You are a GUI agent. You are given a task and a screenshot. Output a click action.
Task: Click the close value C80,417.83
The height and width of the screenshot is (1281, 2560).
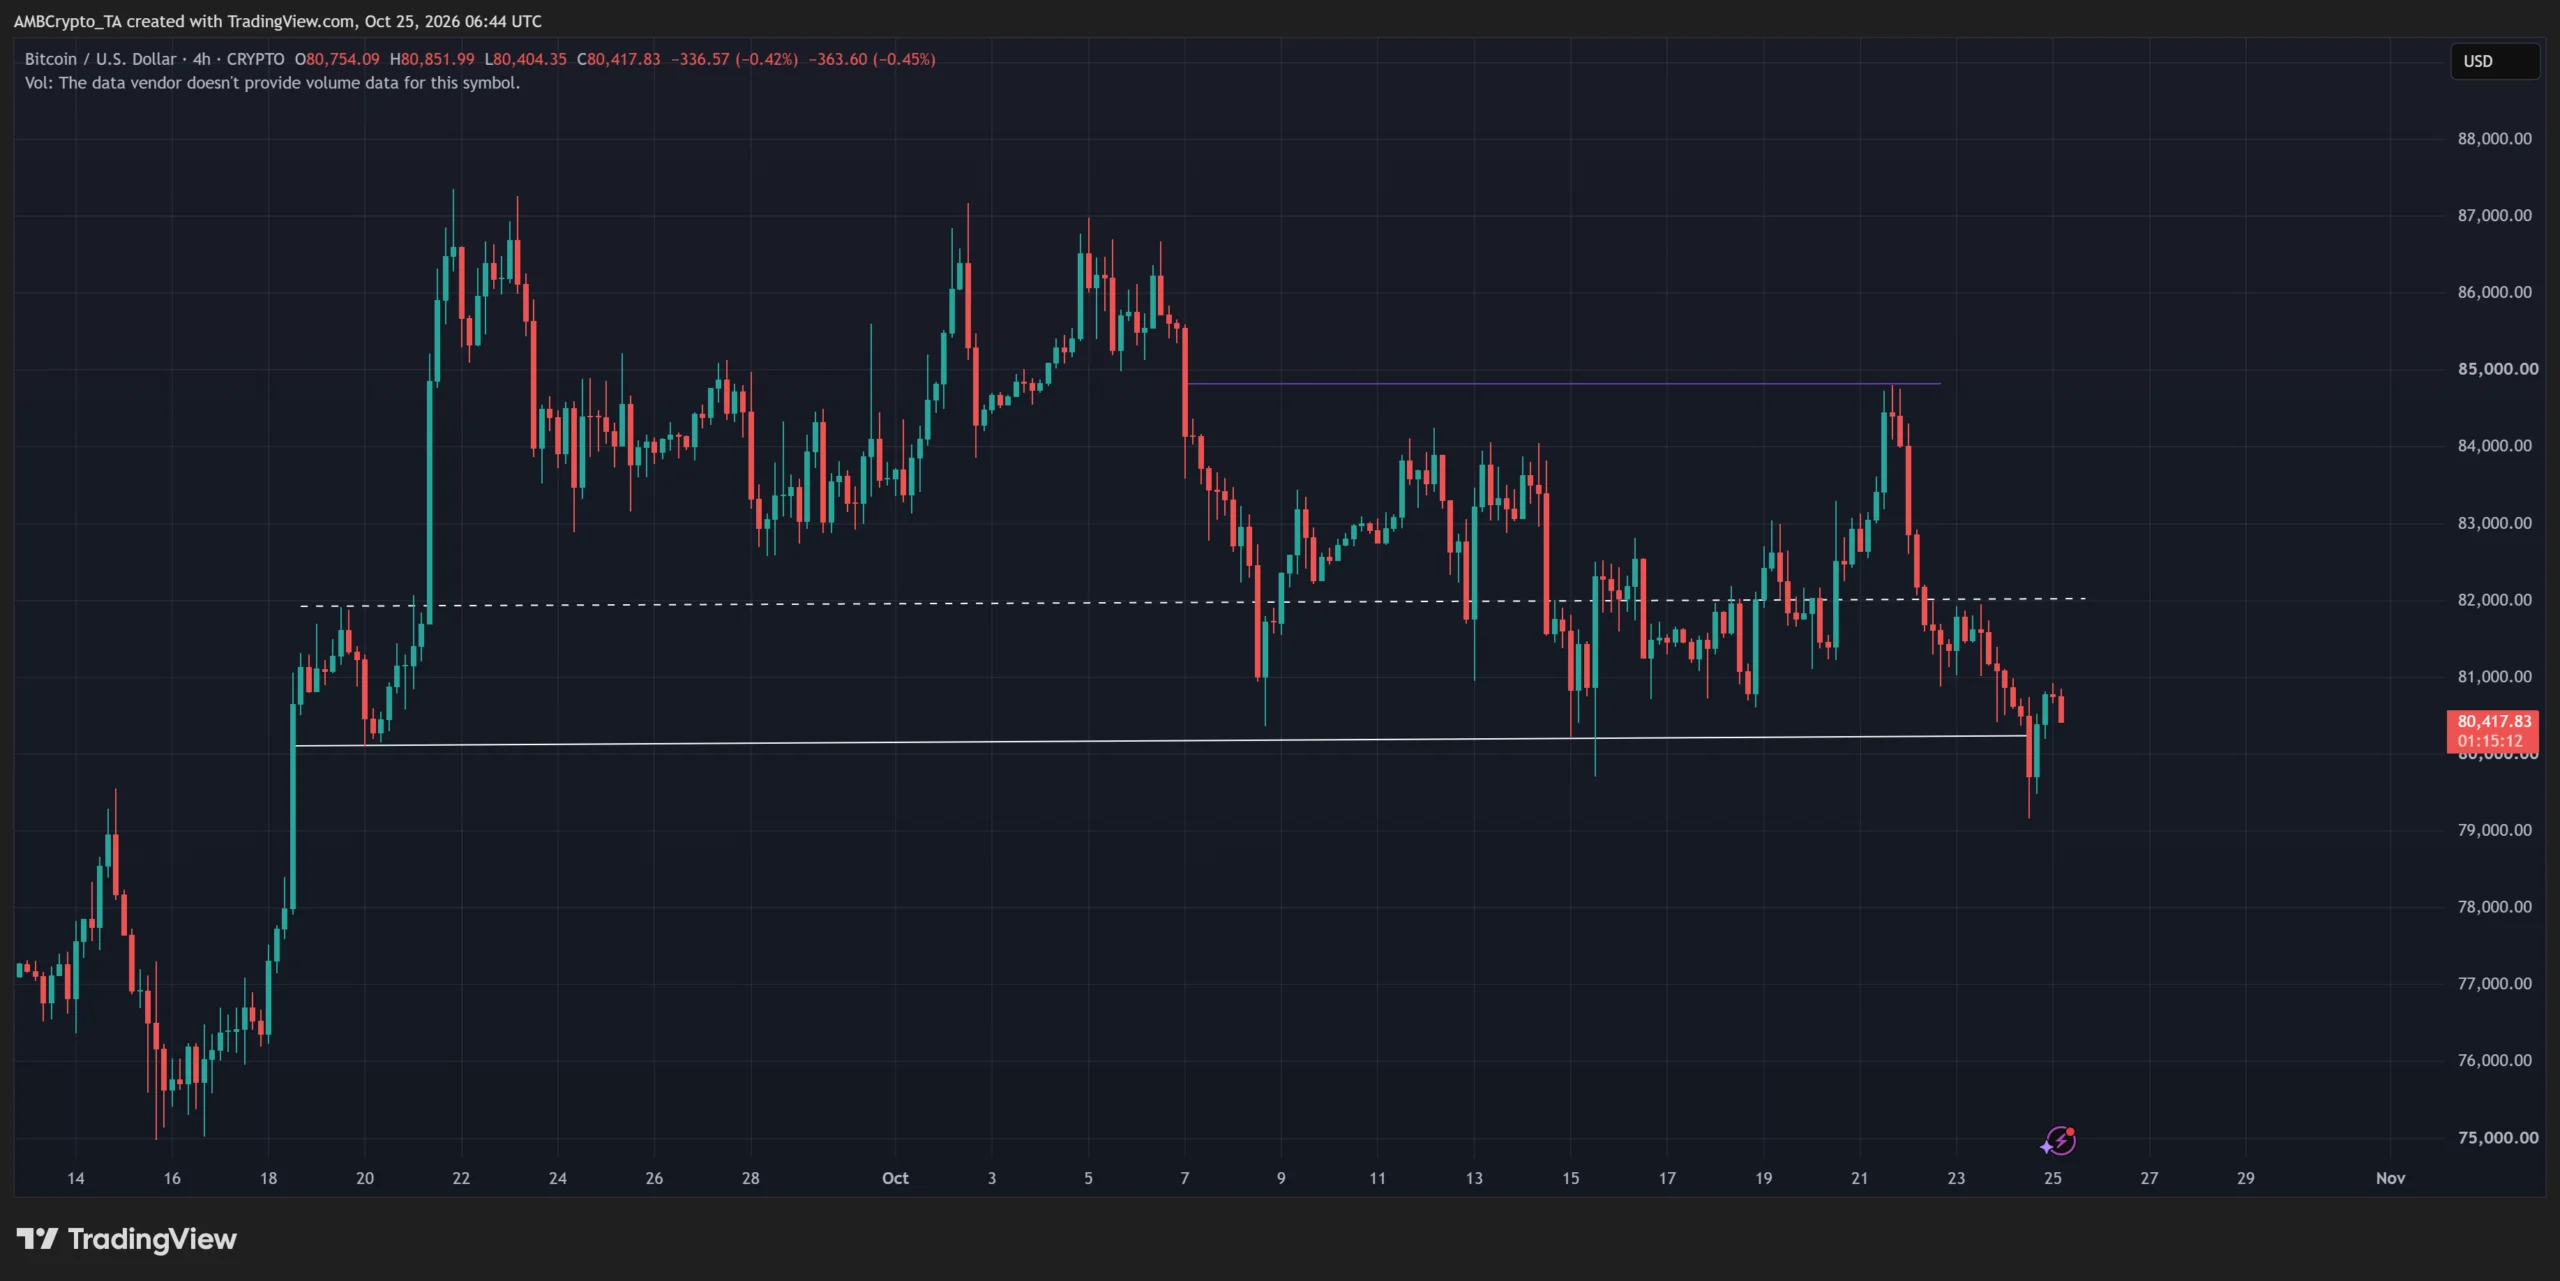tap(619, 59)
